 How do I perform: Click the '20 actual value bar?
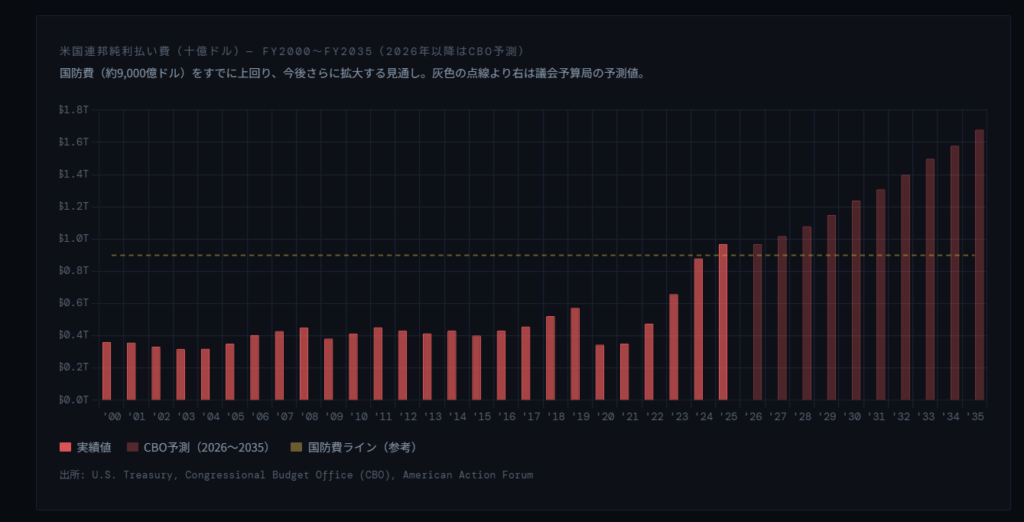(x=600, y=372)
